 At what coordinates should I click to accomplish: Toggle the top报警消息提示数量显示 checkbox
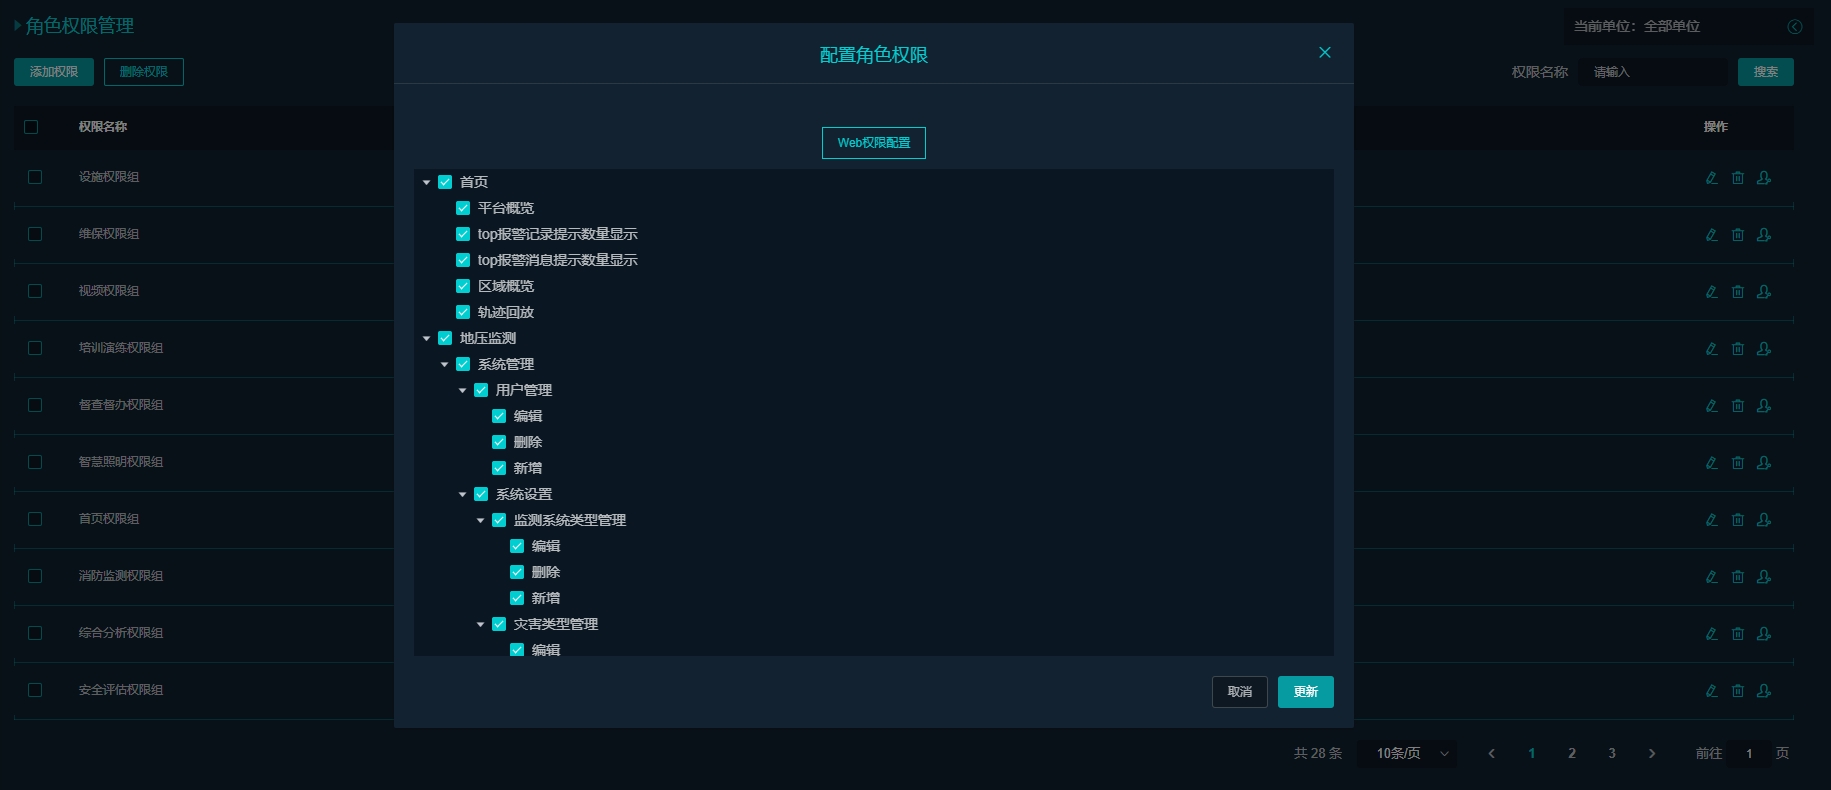(463, 260)
